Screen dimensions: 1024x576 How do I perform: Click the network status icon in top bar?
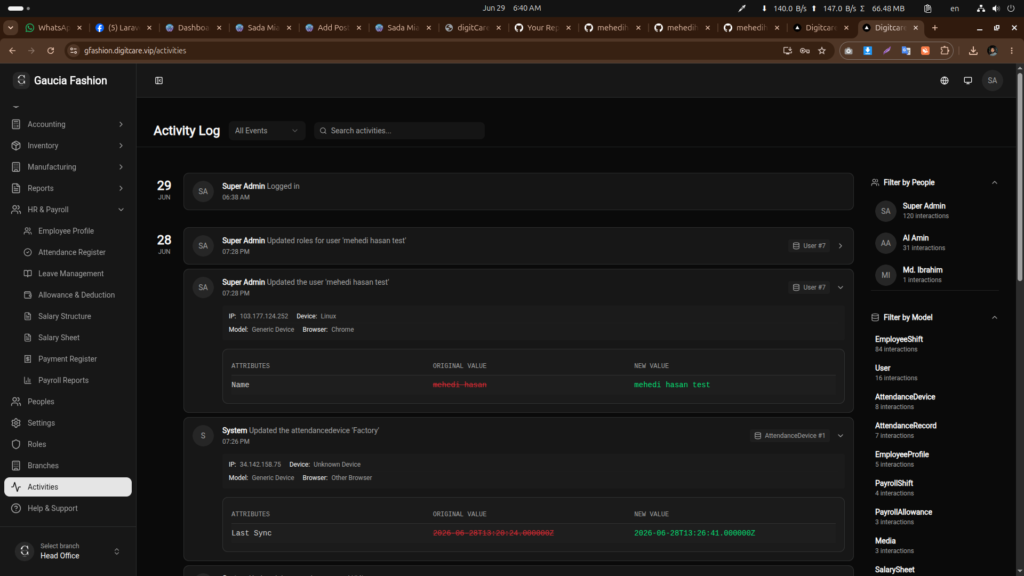[x=980, y=8]
